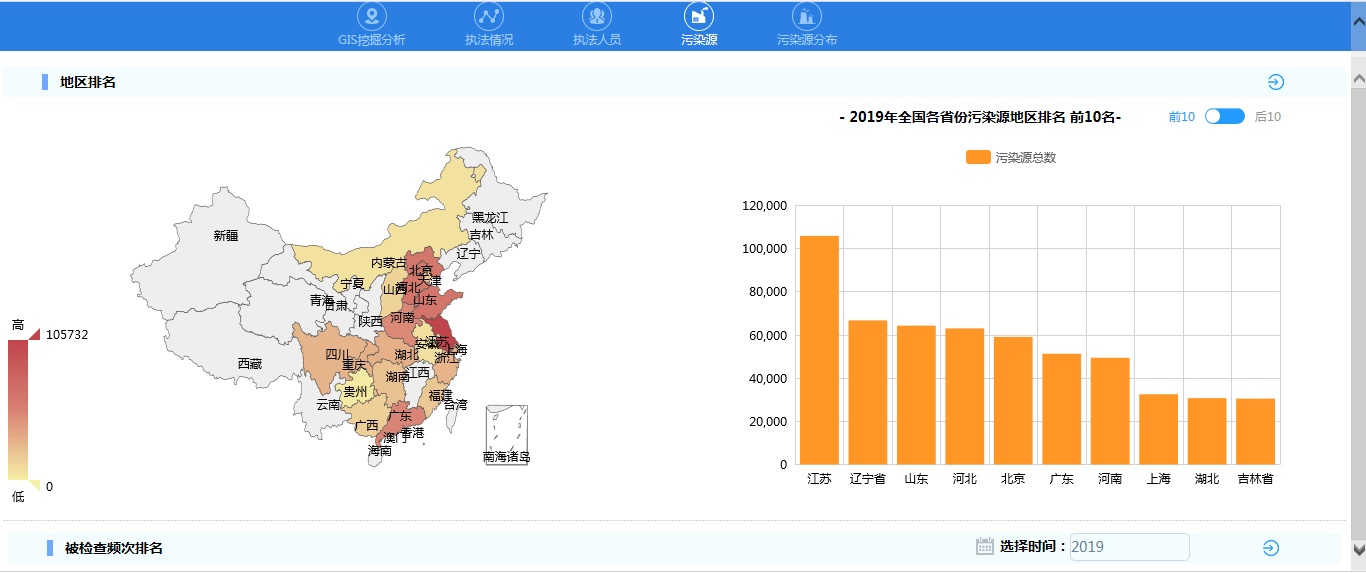Click the 污染源 factory icon
Image resolution: width=1366 pixels, height=573 pixels.
[699, 16]
